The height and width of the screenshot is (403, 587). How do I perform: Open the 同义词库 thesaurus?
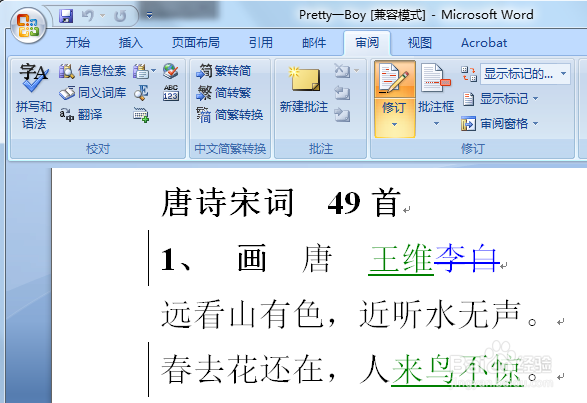pos(93,93)
